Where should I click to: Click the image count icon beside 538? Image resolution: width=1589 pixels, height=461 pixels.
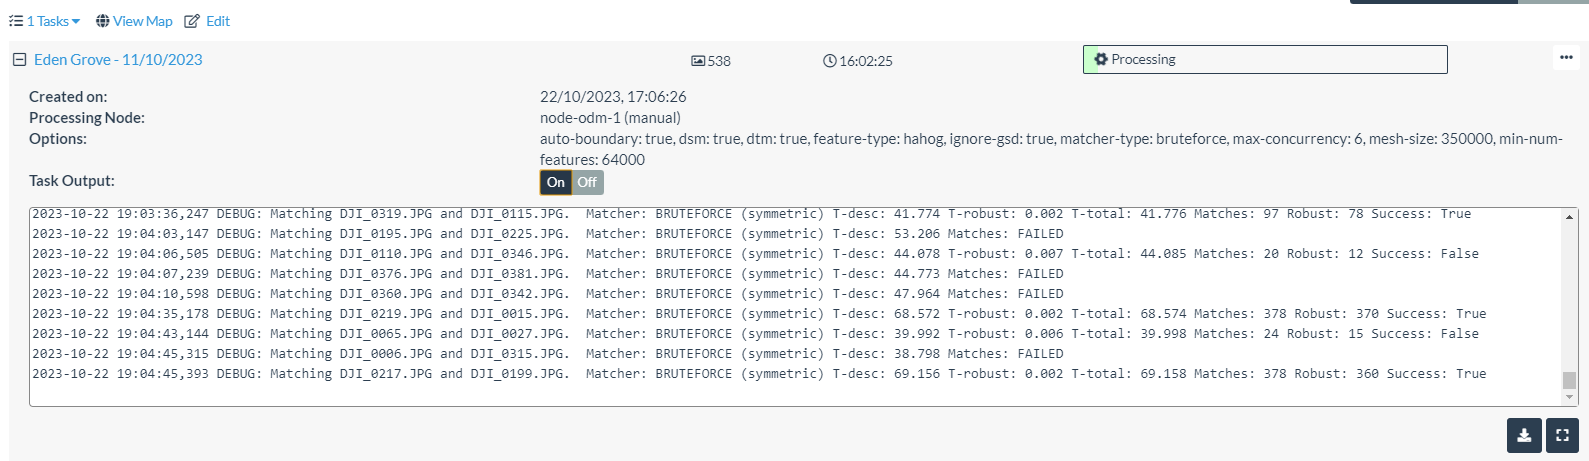[698, 61]
